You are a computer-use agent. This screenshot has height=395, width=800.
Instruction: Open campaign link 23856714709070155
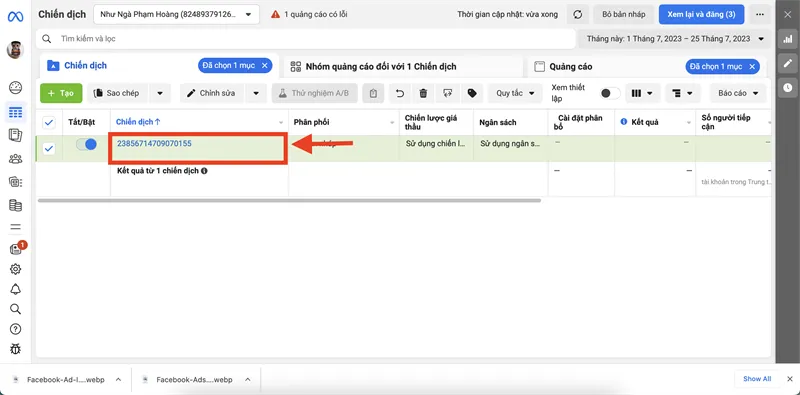coord(154,143)
